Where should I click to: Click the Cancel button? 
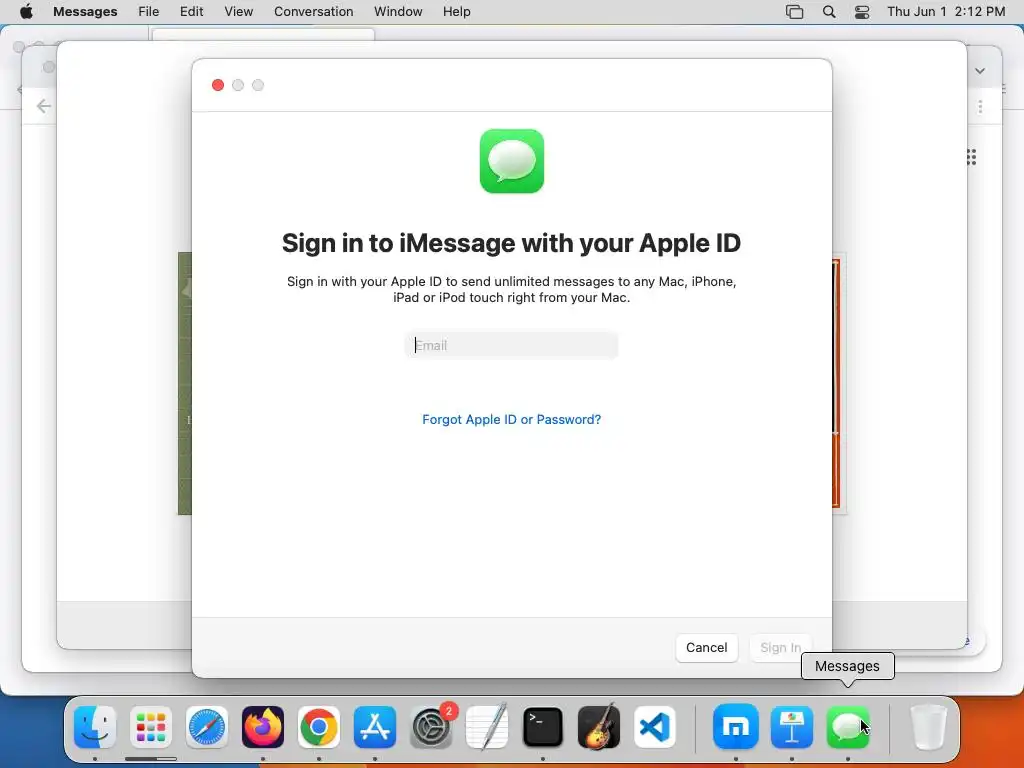[x=707, y=648]
